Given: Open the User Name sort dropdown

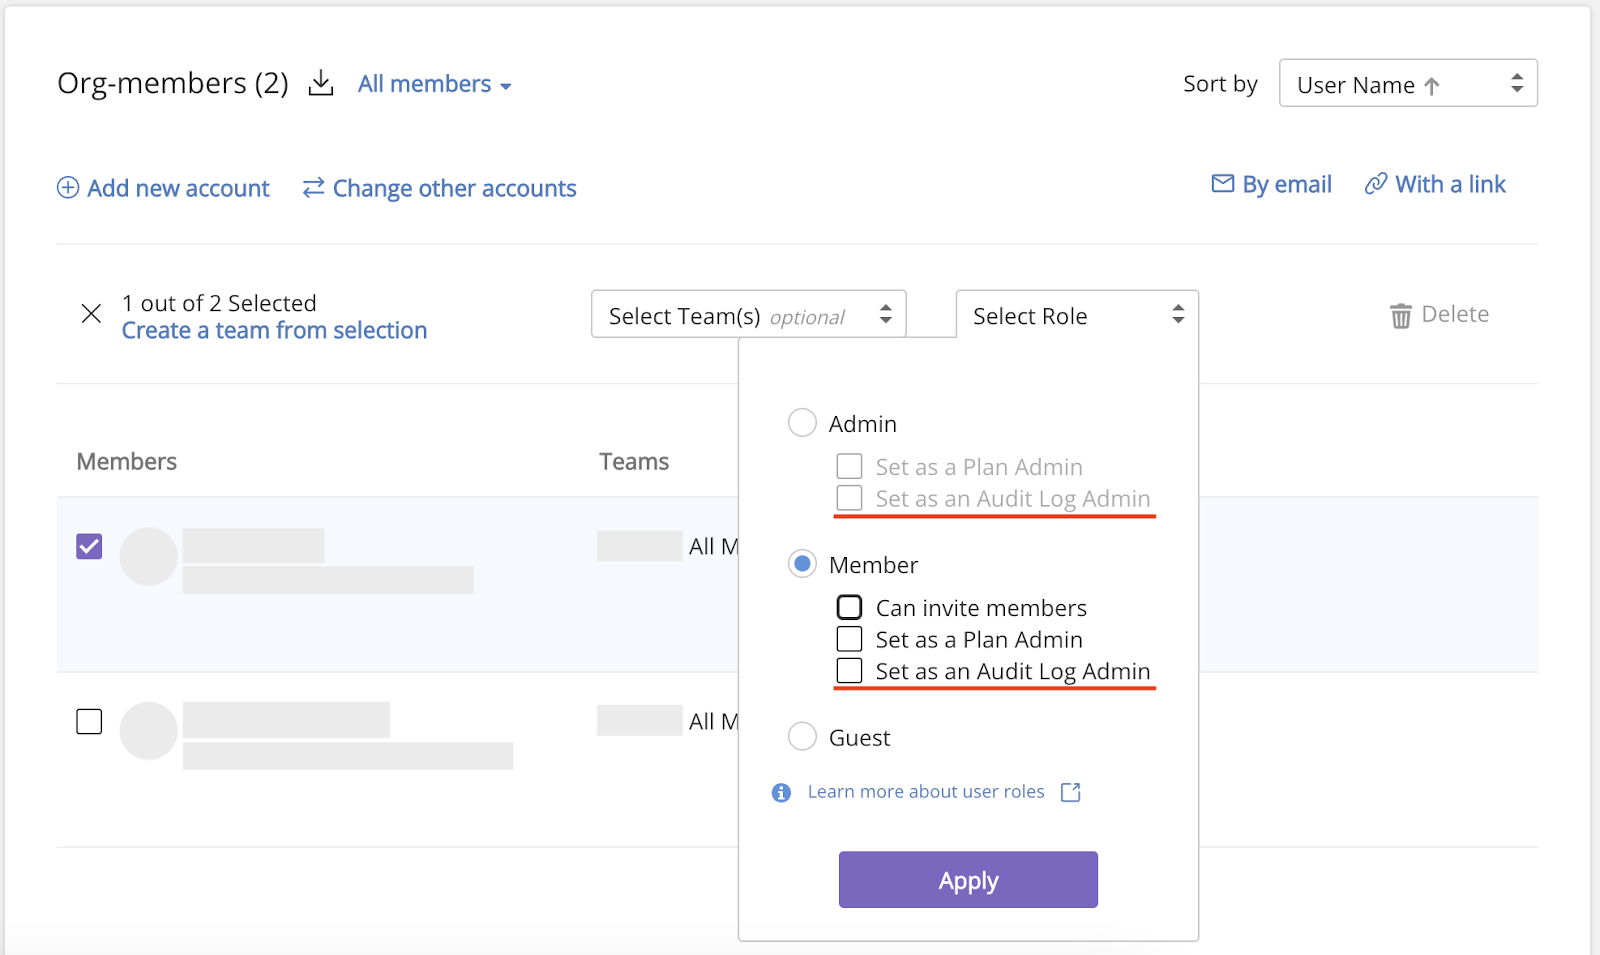Looking at the screenshot, I should click(x=1407, y=83).
